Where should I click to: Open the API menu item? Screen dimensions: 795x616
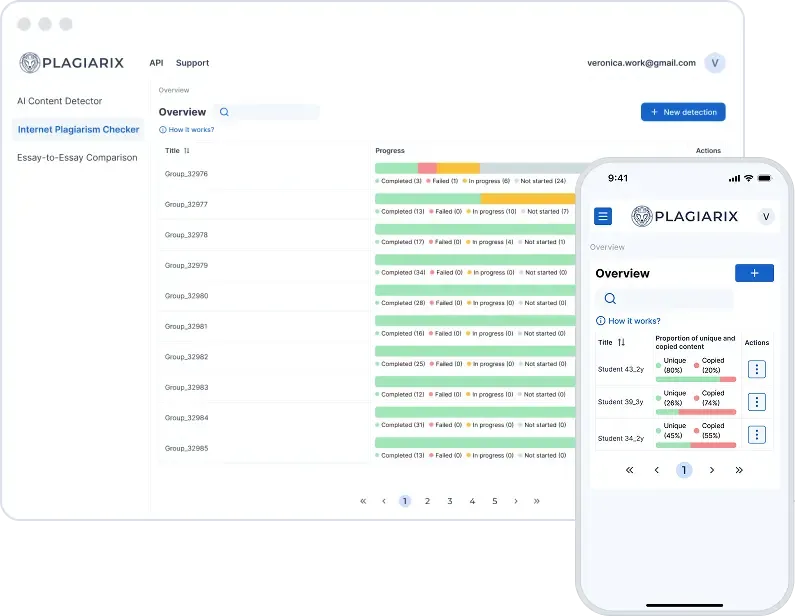pos(156,63)
